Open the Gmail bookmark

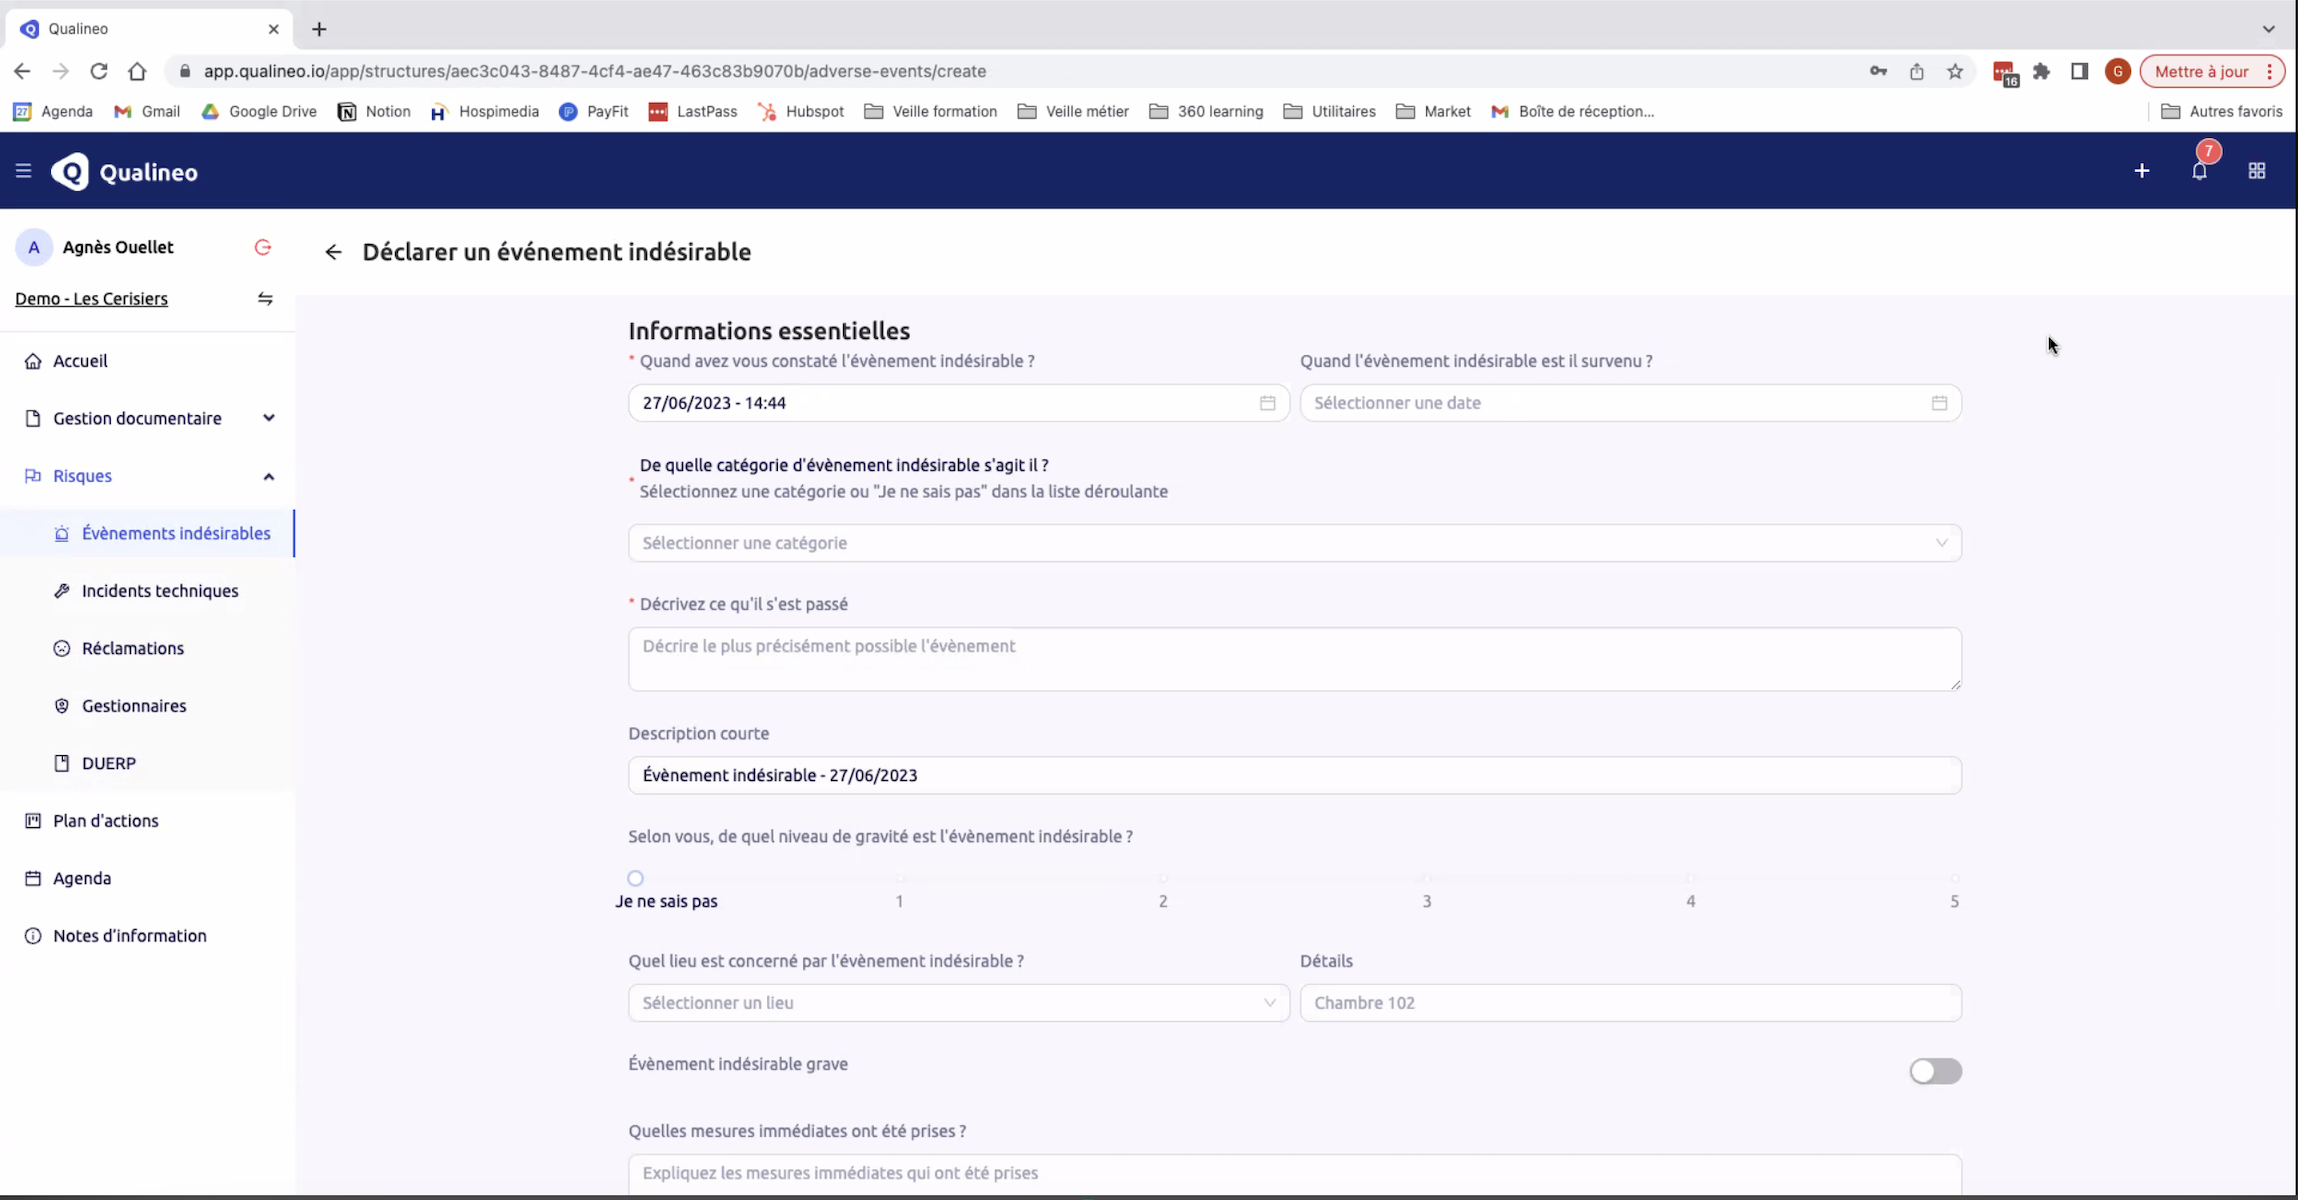(x=160, y=111)
